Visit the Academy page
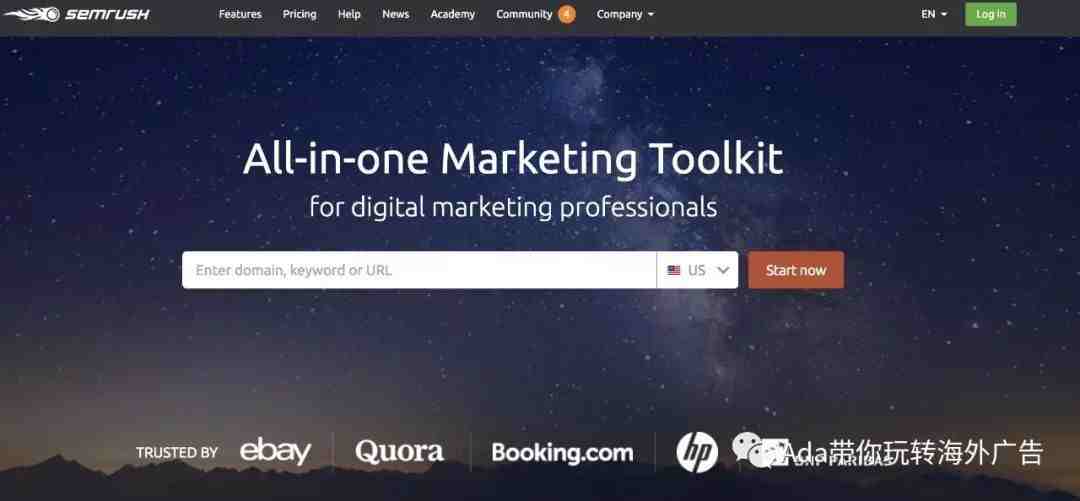Screen dimensions: 1080x501 point(453,14)
